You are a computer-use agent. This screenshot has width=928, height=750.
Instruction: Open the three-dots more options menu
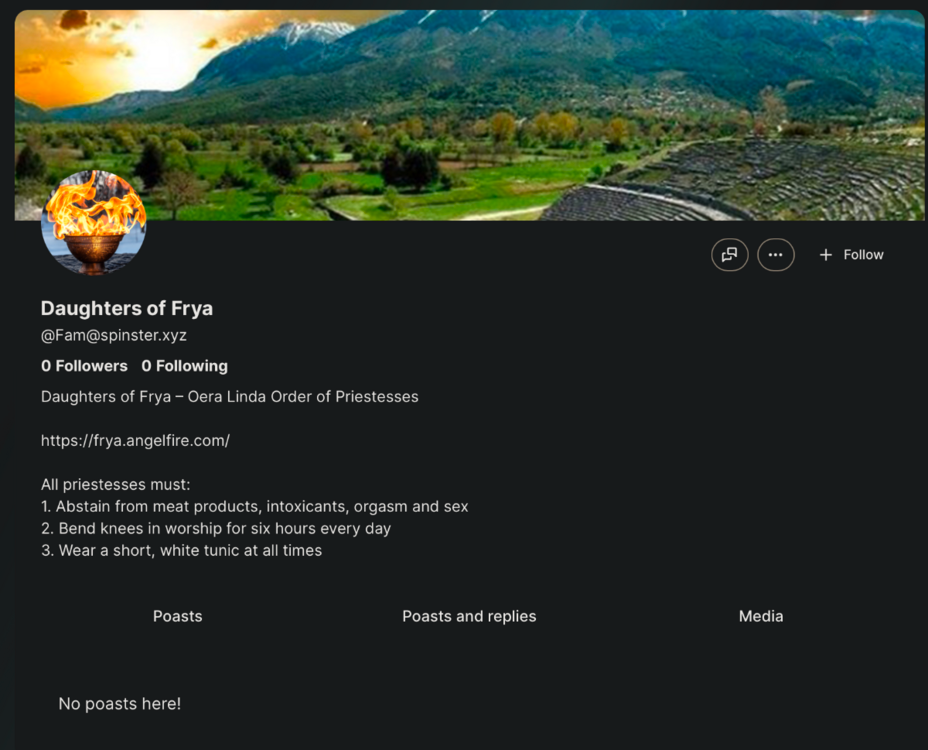[x=775, y=255]
